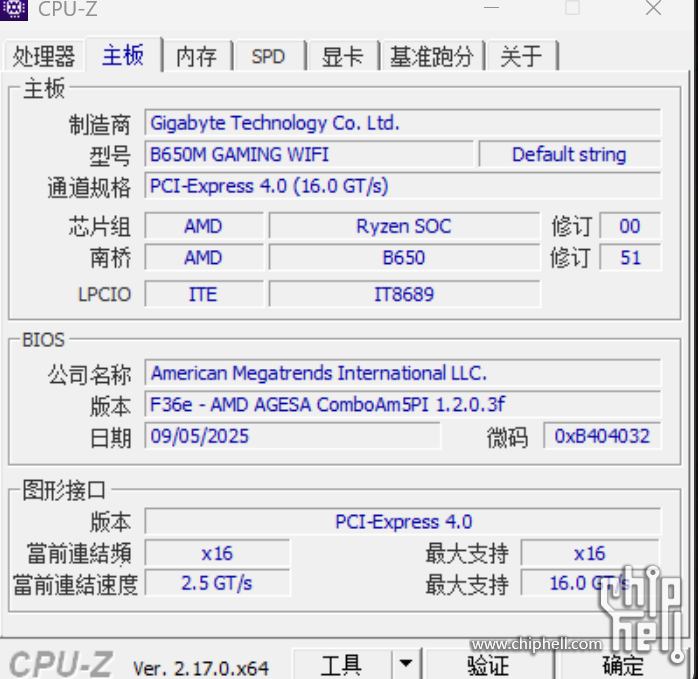Switch to the 显卡 tab
Image resolution: width=698 pixels, height=679 pixels.
342,56
